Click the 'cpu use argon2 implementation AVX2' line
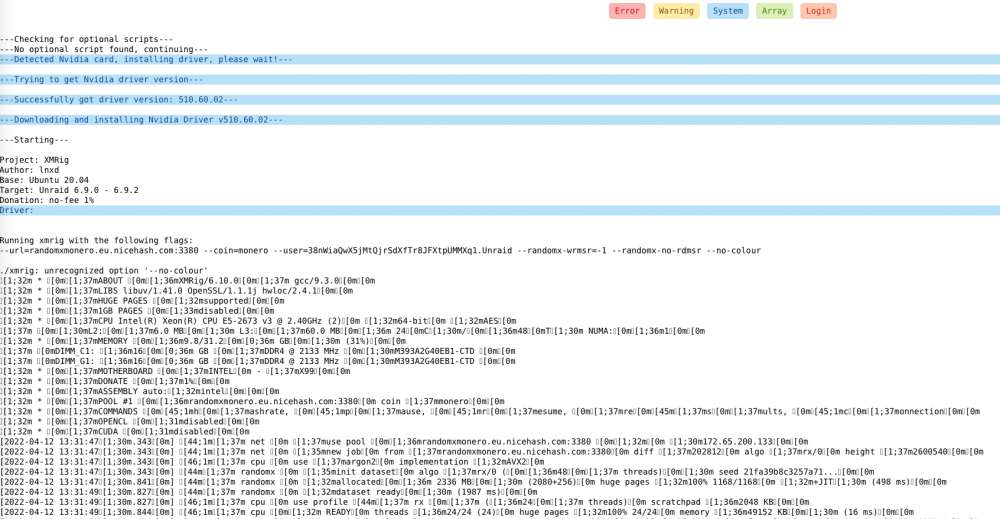 (x=272, y=462)
